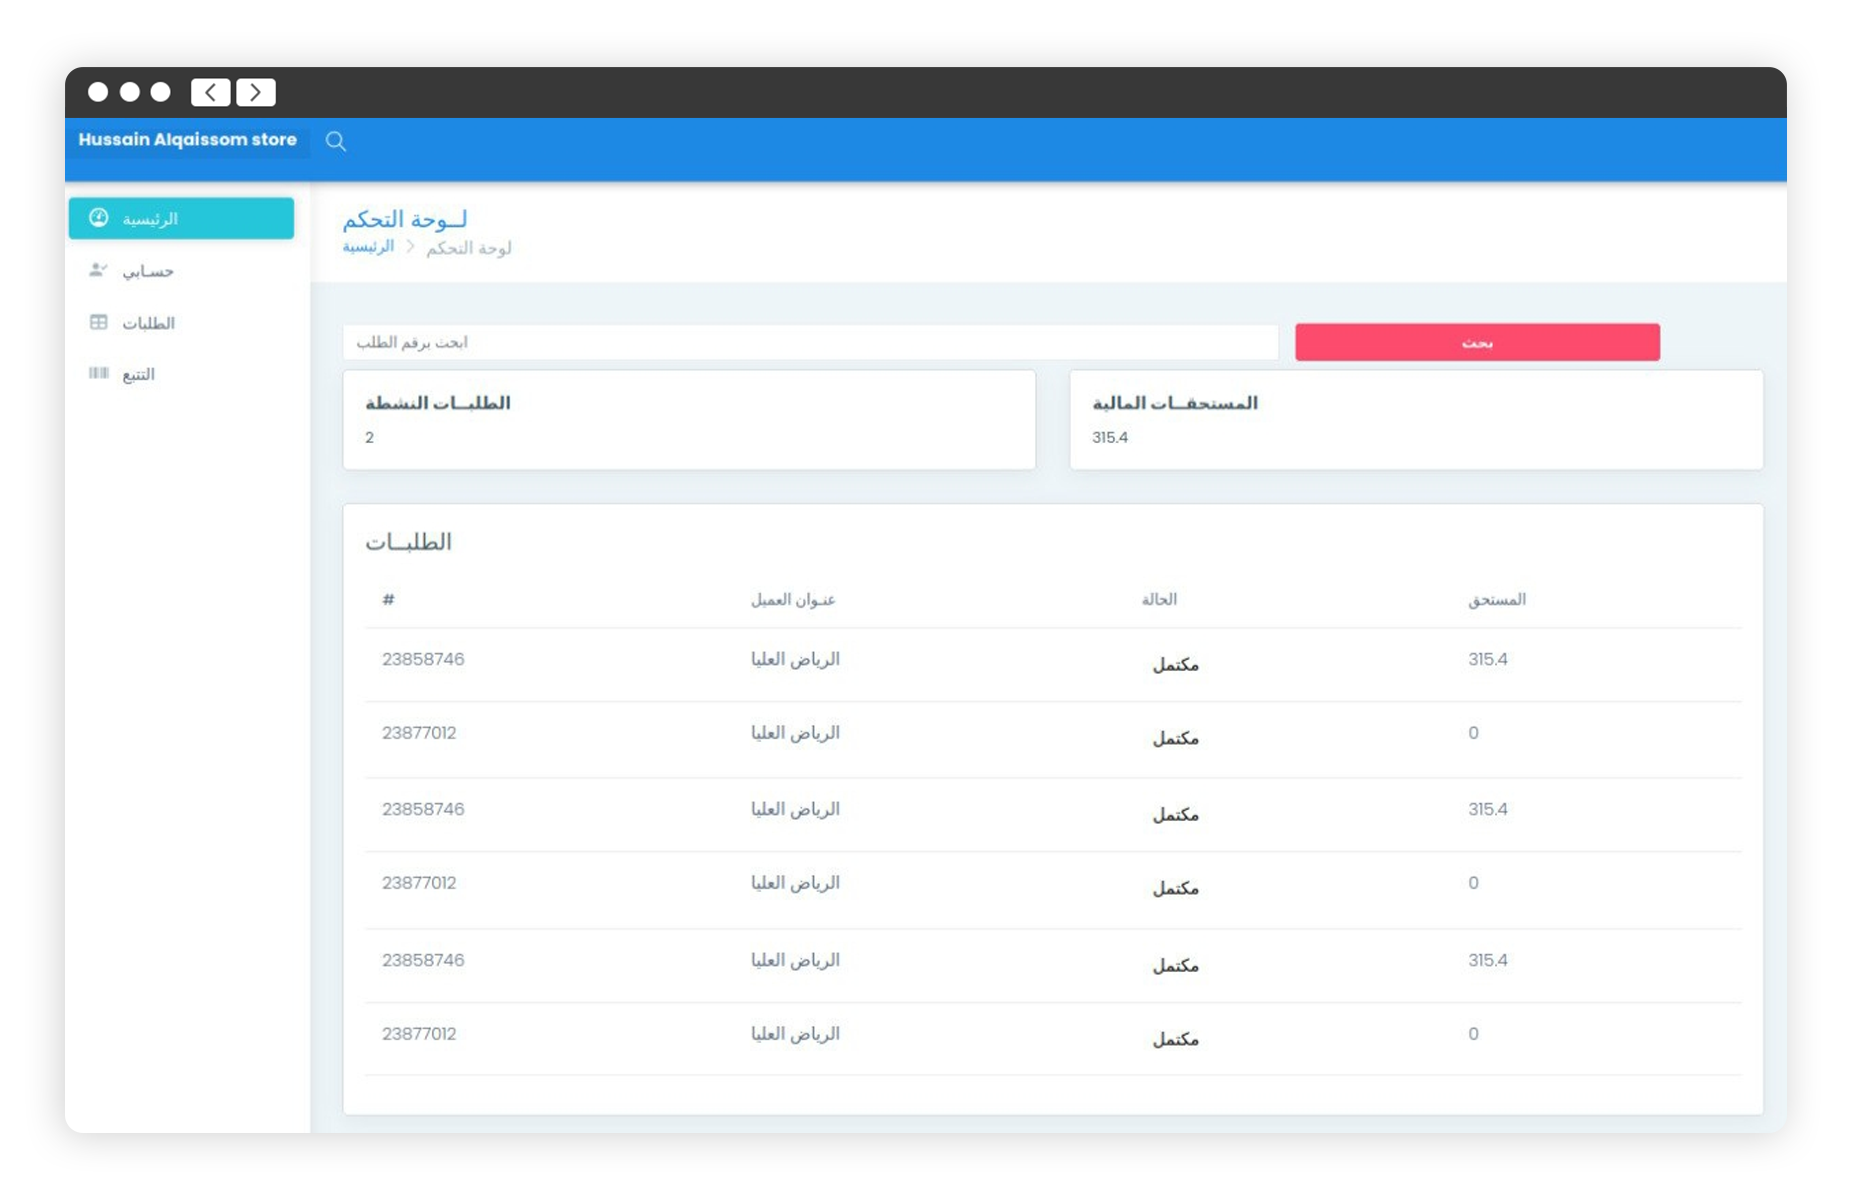Click the dashboard icon beside الرئيسية
The width and height of the screenshot is (1851, 1202).
[98, 218]
